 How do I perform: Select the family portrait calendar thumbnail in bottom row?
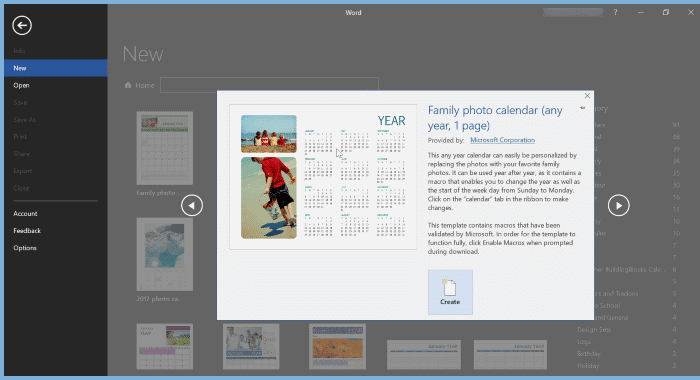[251, 347]
